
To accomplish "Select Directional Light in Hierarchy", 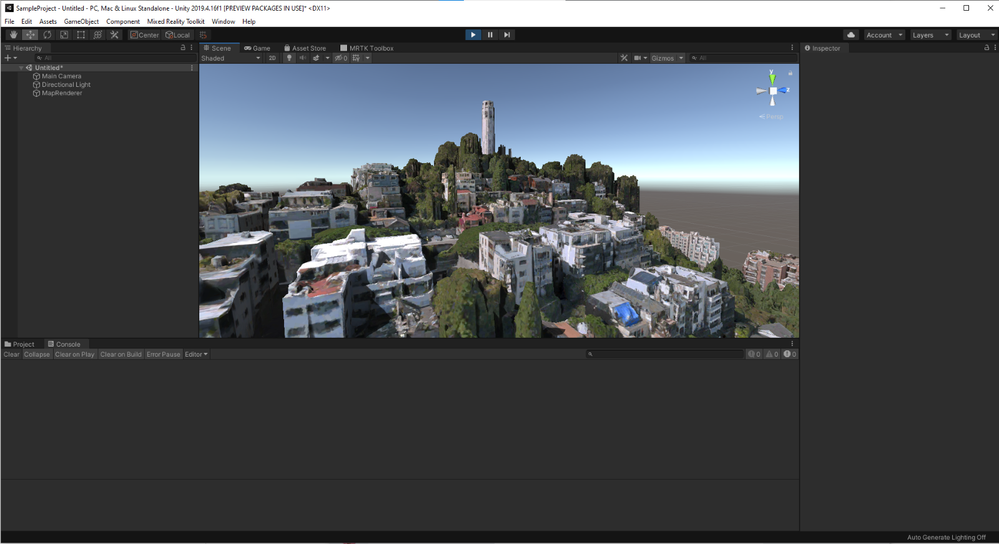I will pos(66,85).
